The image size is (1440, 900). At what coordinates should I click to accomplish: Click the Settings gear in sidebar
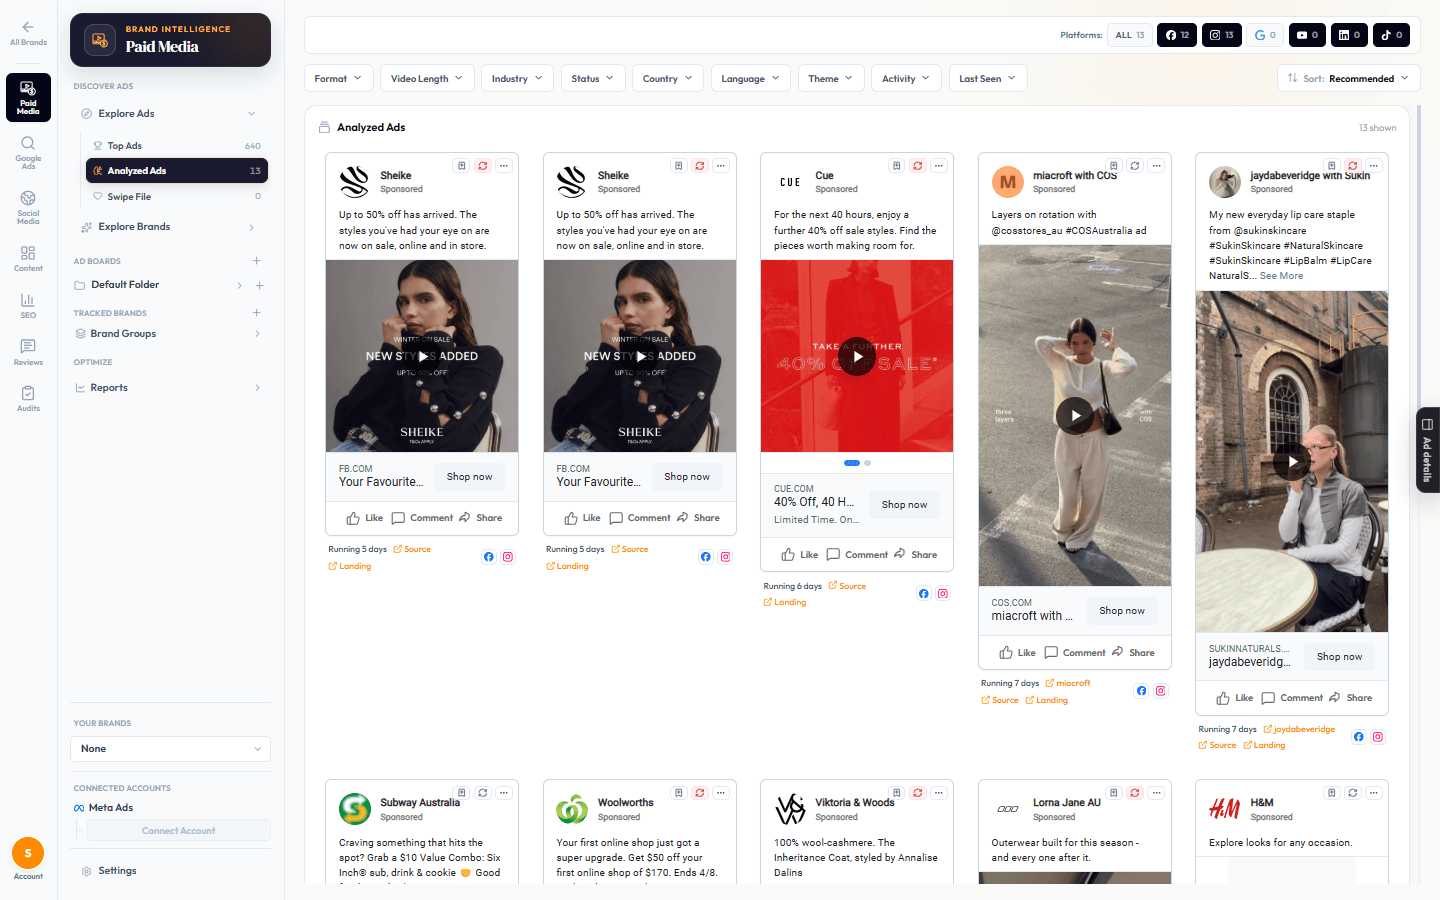(x=87, y=871)
